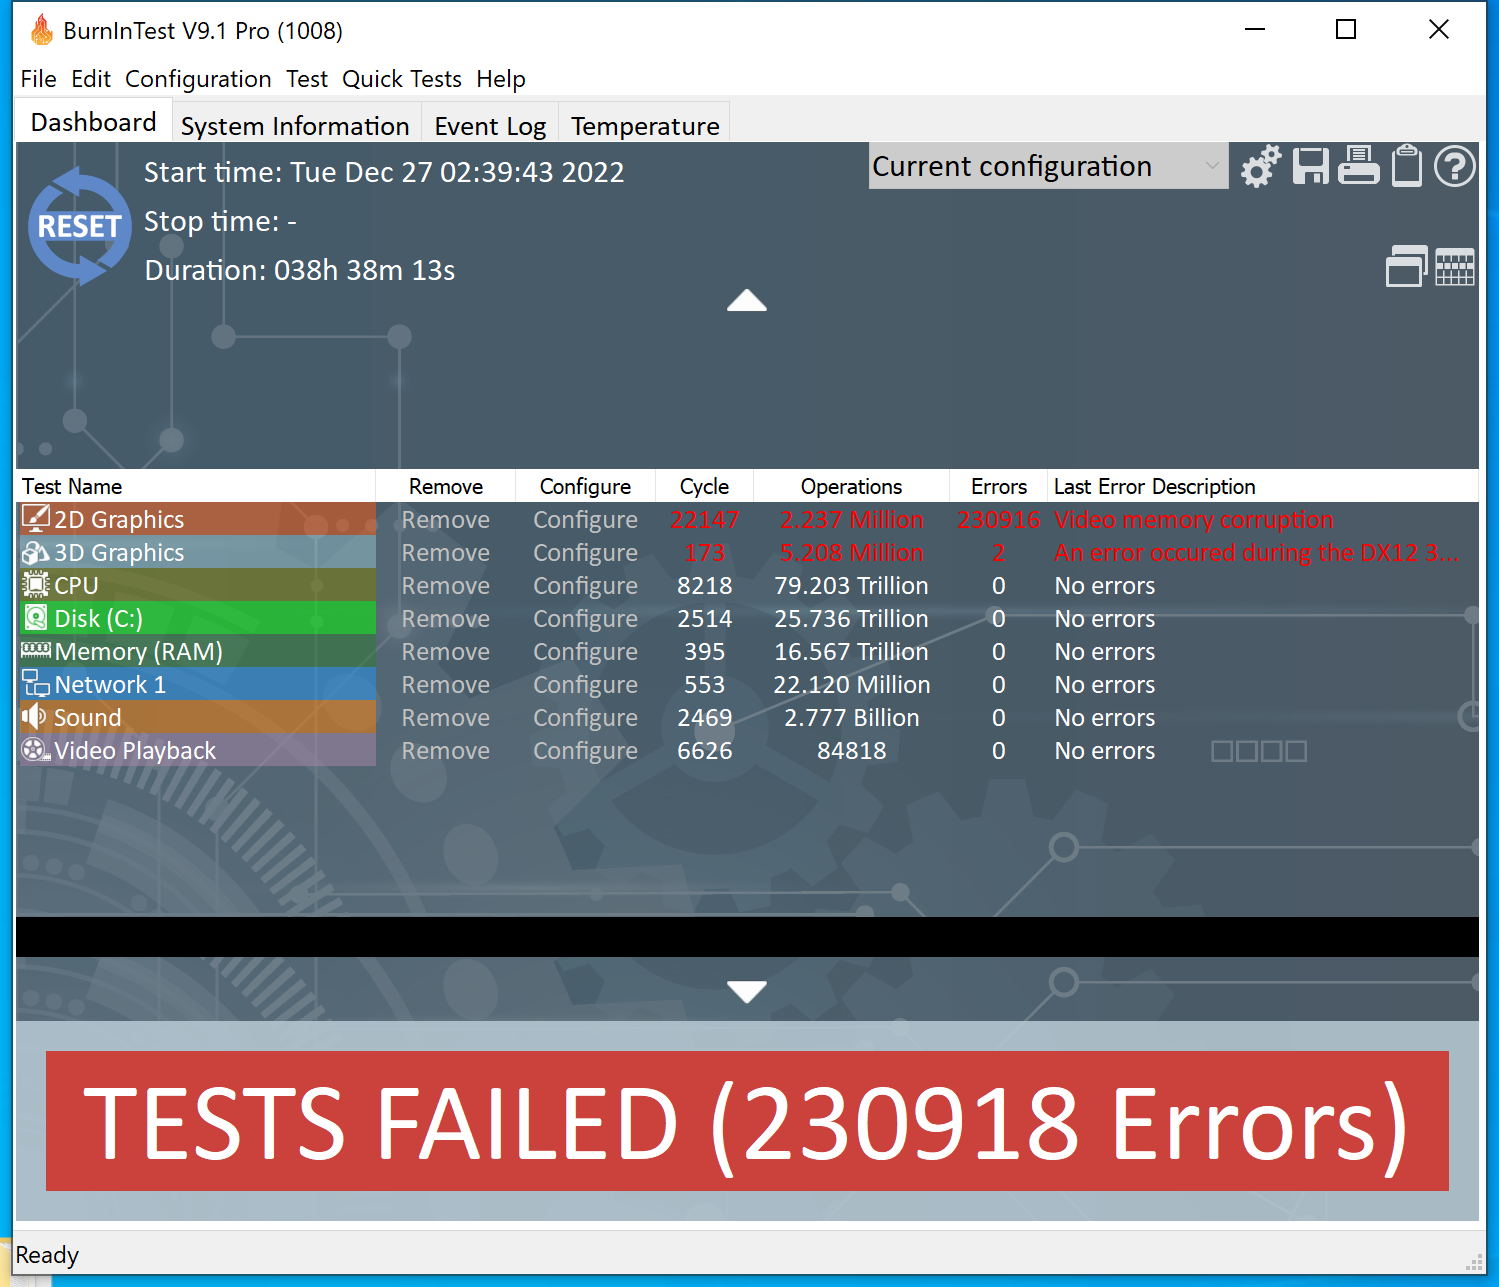This screenshot has height=1287, width=1499.
Task: Switch to the Event Log tab
Action: click(x=490, y=126)
